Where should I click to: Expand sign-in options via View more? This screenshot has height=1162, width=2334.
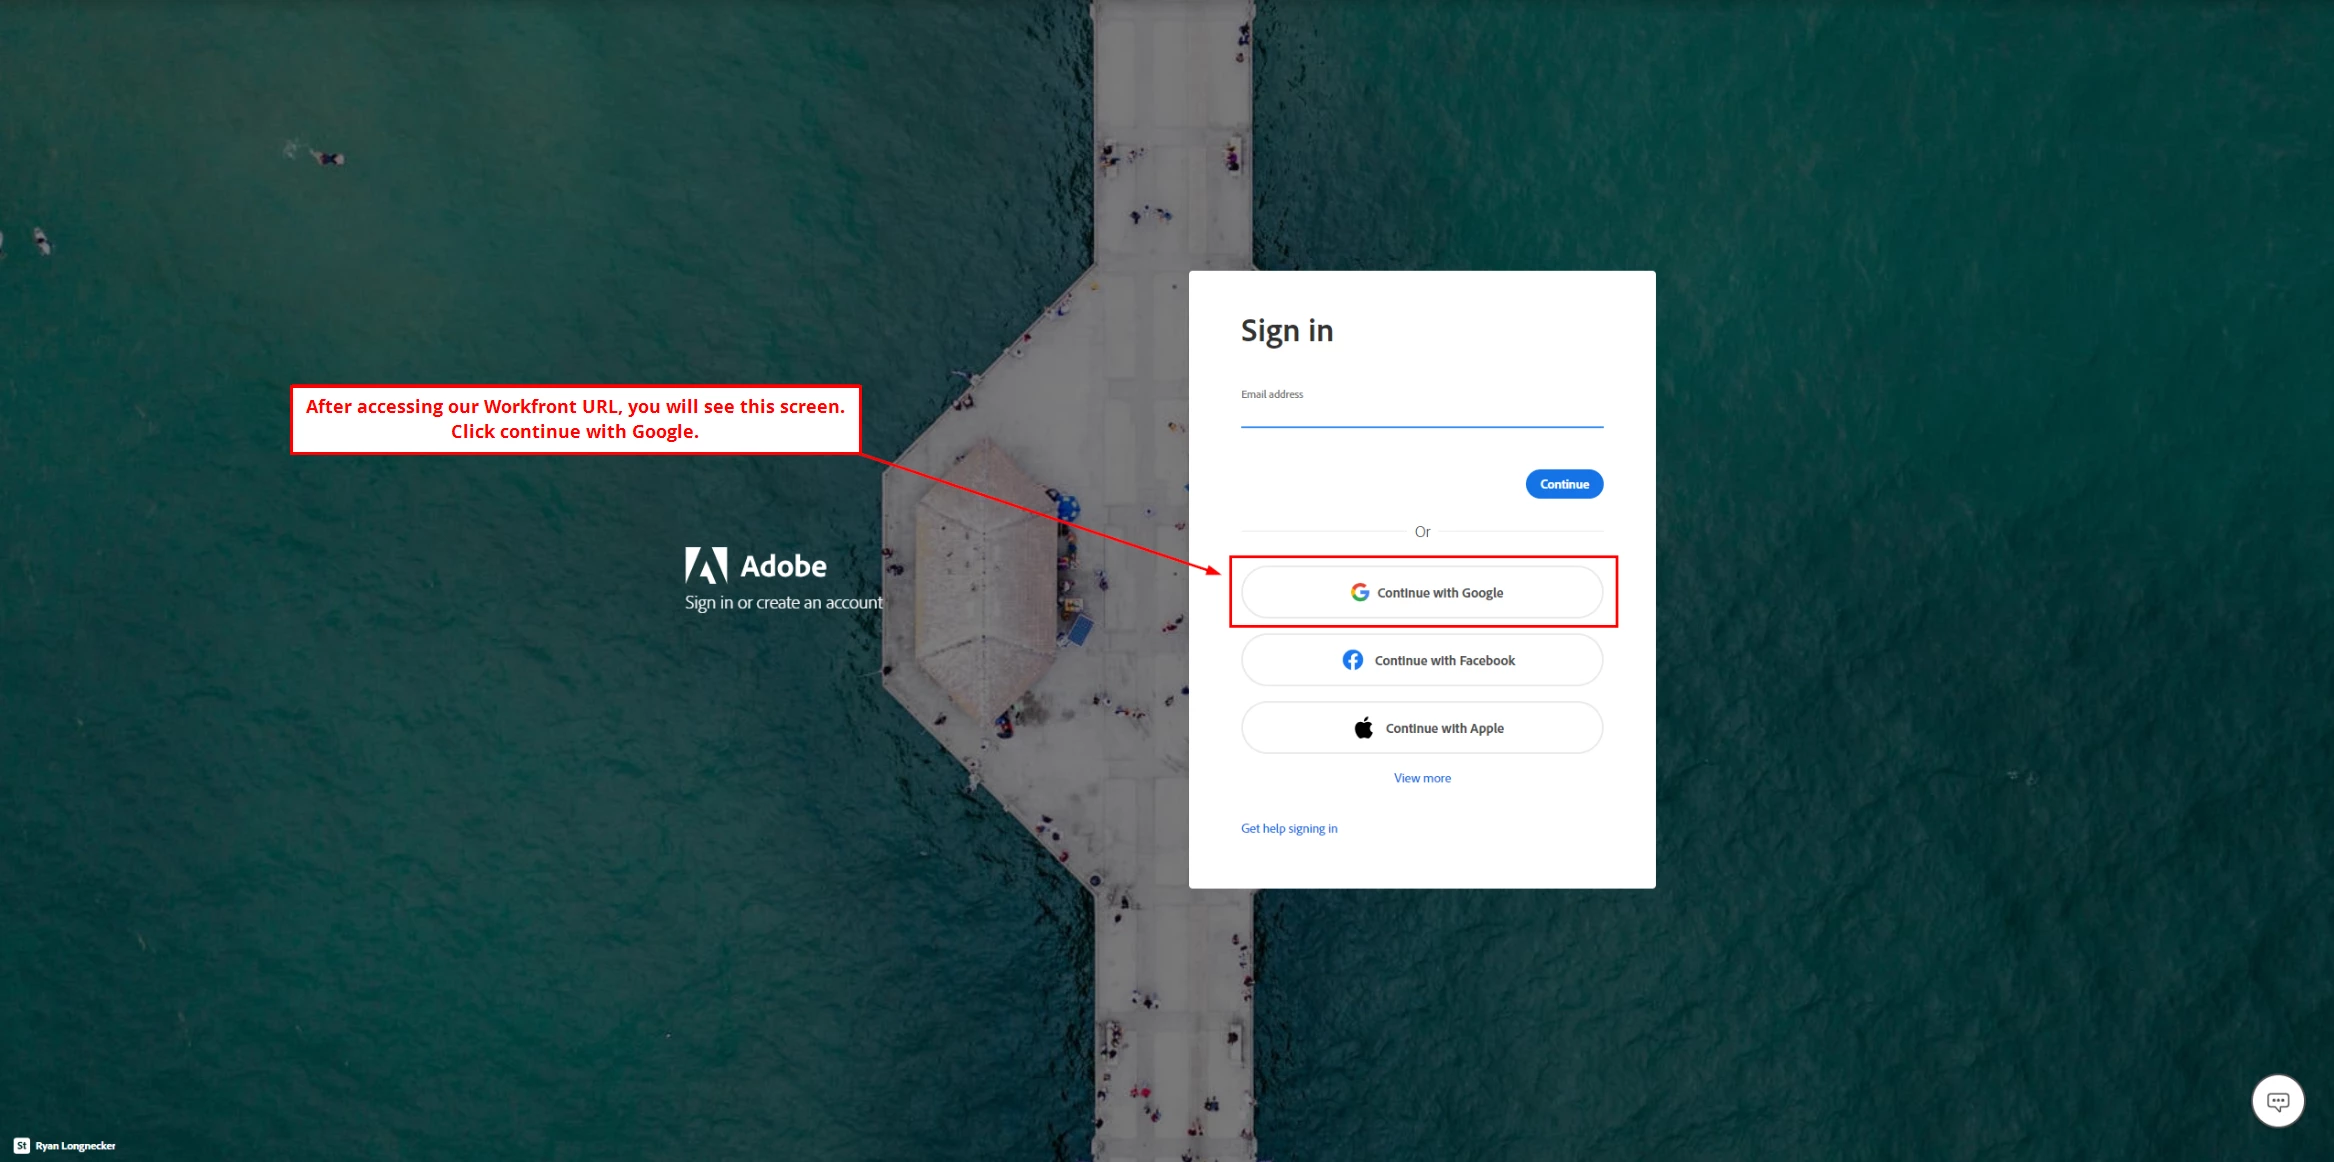(x=1421, y=778)
